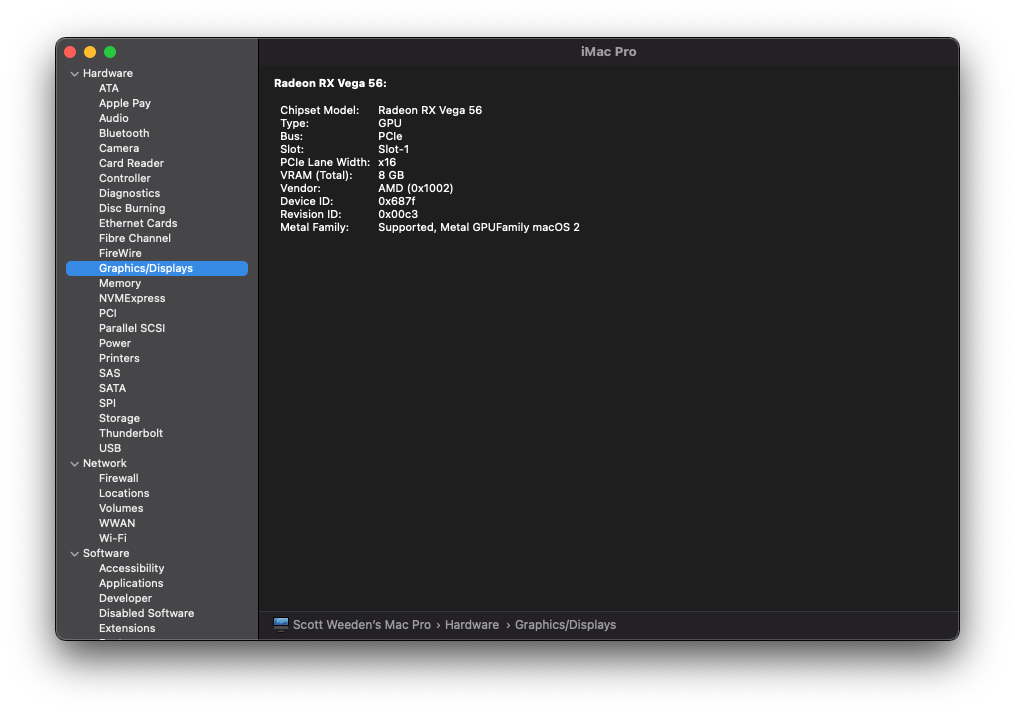Open the Controller entry

[x=124, y=178]
